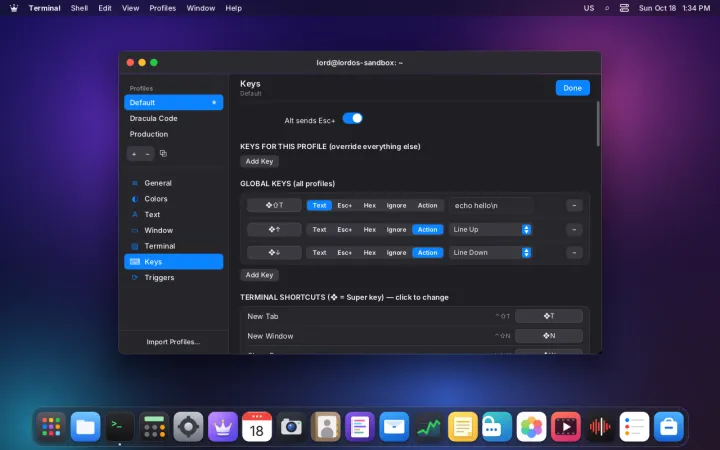The height and width of the screenshot is (450, 720).
Task: Change the New Tab shortcut button
Action: [x=549, y=316]
